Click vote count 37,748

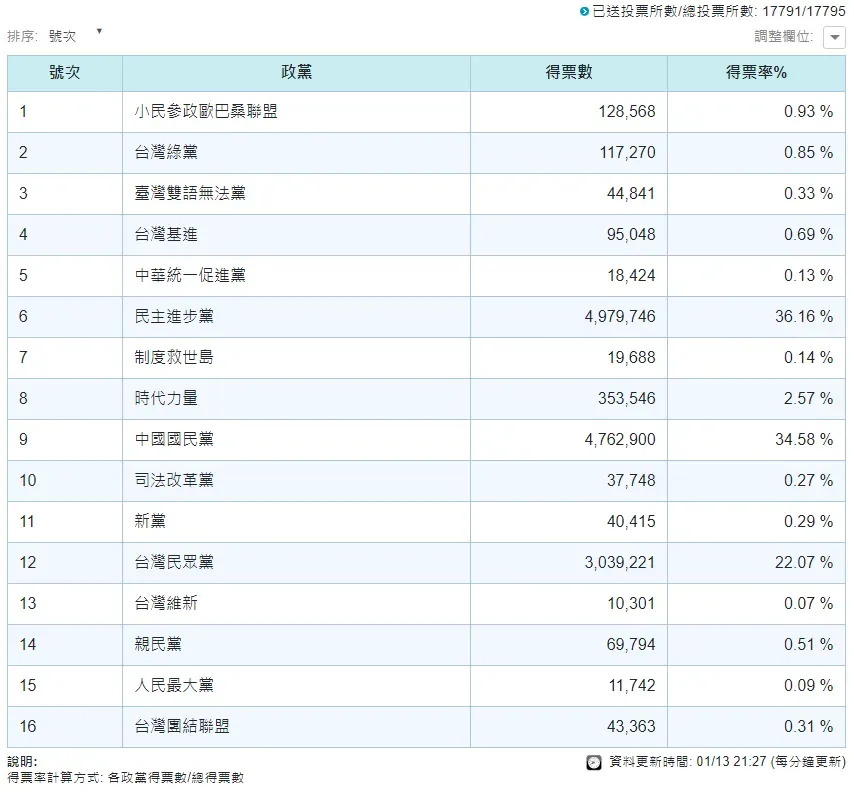click(631, 480)
